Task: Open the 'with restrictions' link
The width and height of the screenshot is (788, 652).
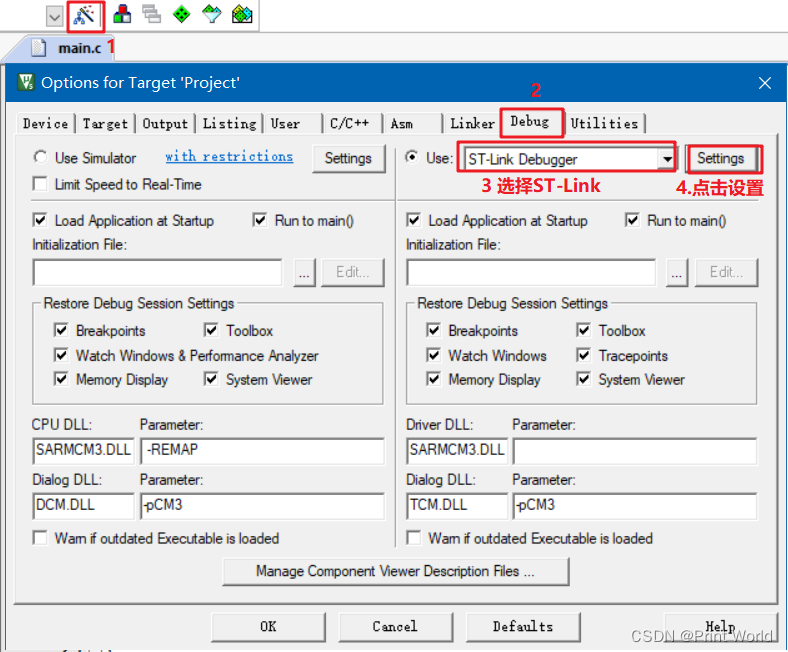Action: tap(229, 156)
